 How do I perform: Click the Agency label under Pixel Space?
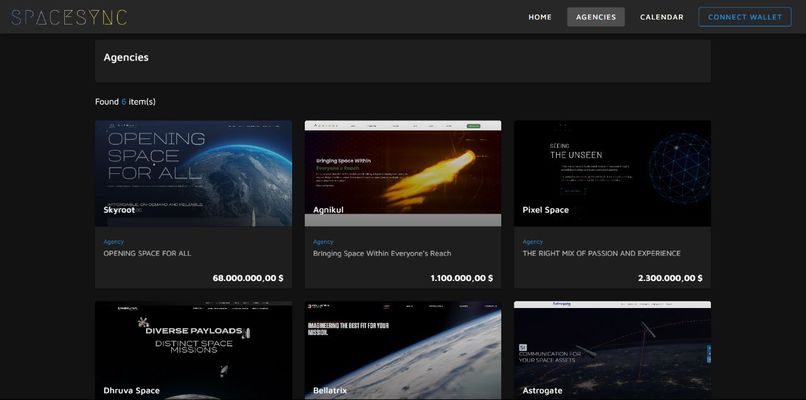(533, 242)
